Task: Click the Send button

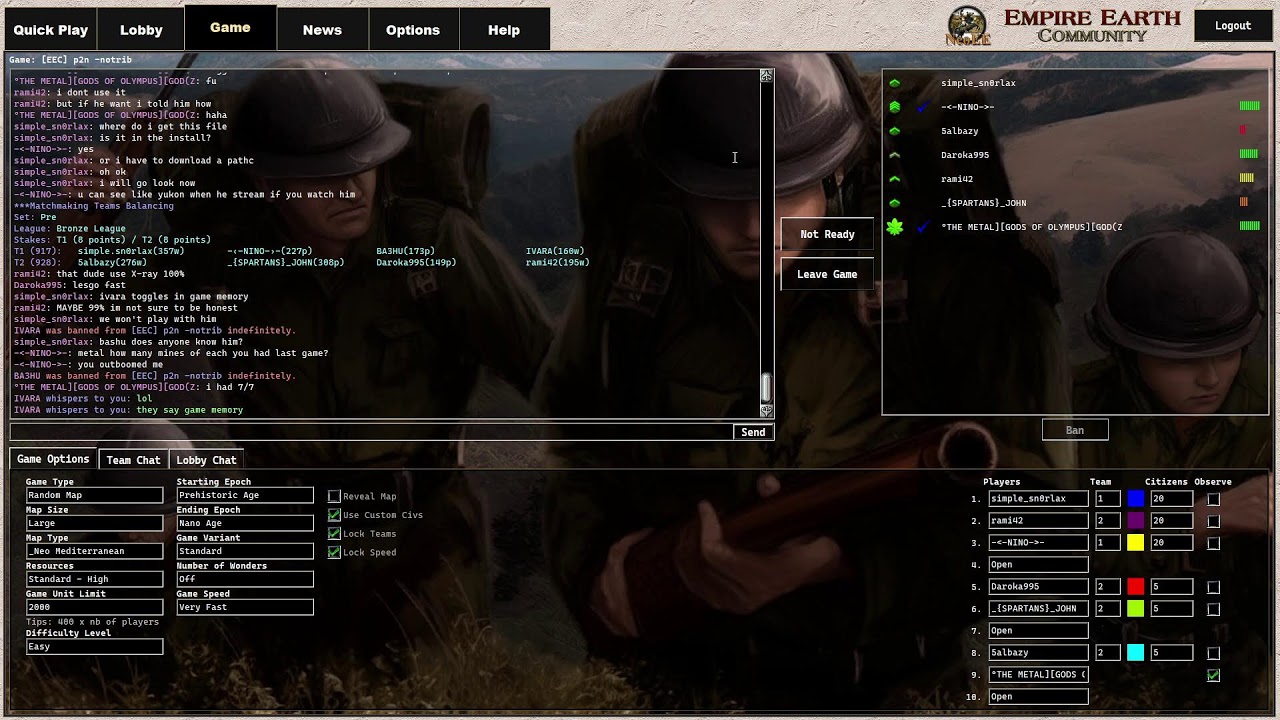Action: pyautogui.click(x=753, y=432)
